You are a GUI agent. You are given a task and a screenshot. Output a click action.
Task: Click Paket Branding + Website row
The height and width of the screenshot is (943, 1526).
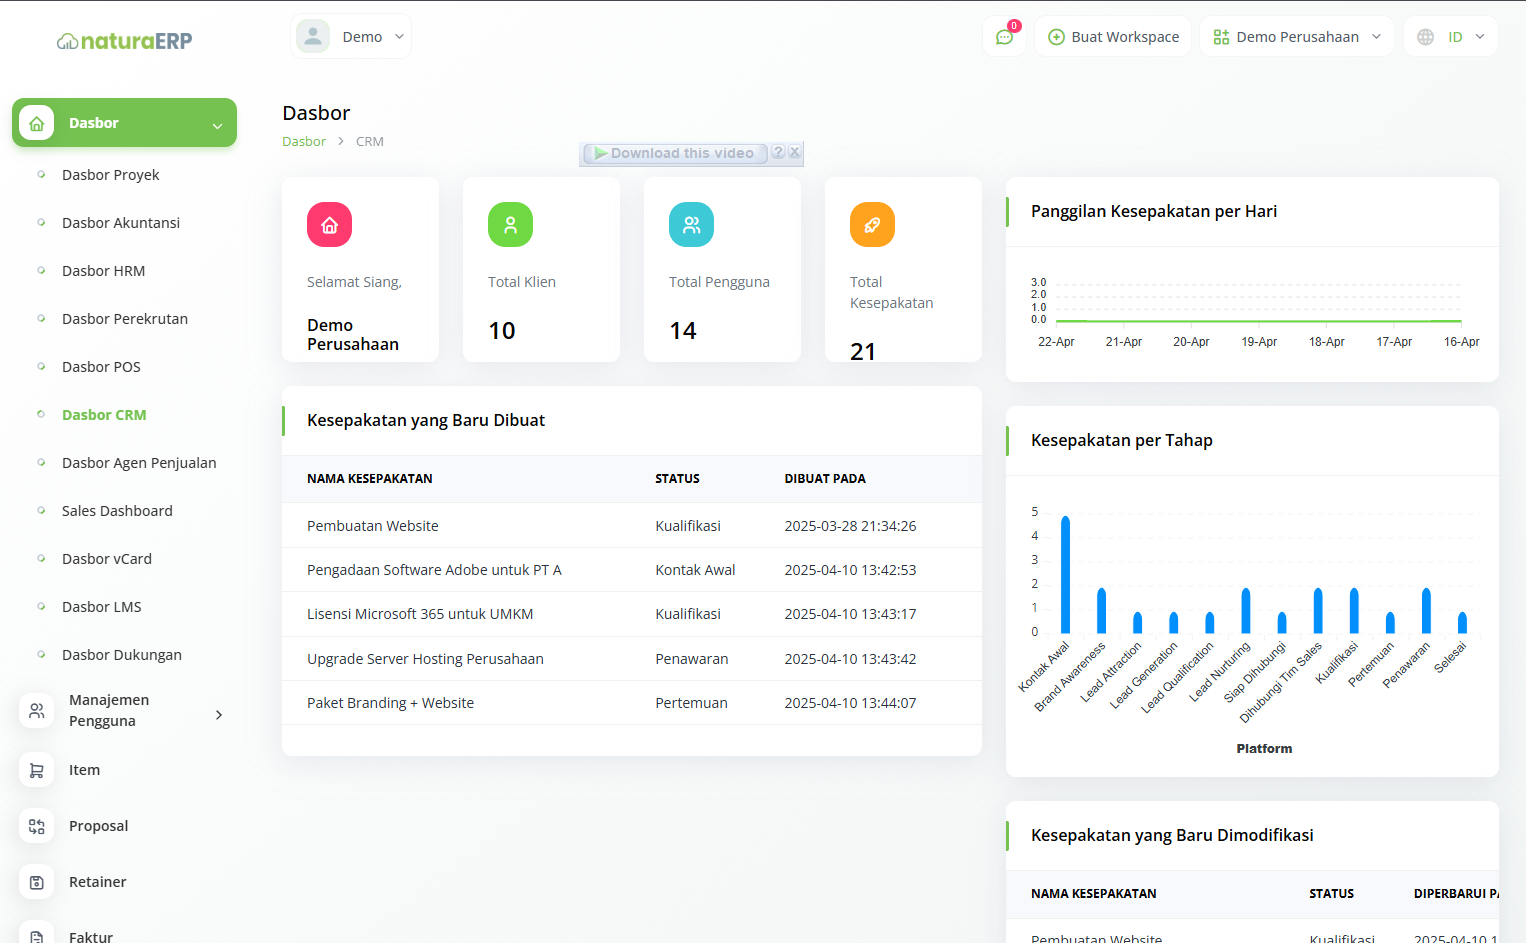click(632, 703)
